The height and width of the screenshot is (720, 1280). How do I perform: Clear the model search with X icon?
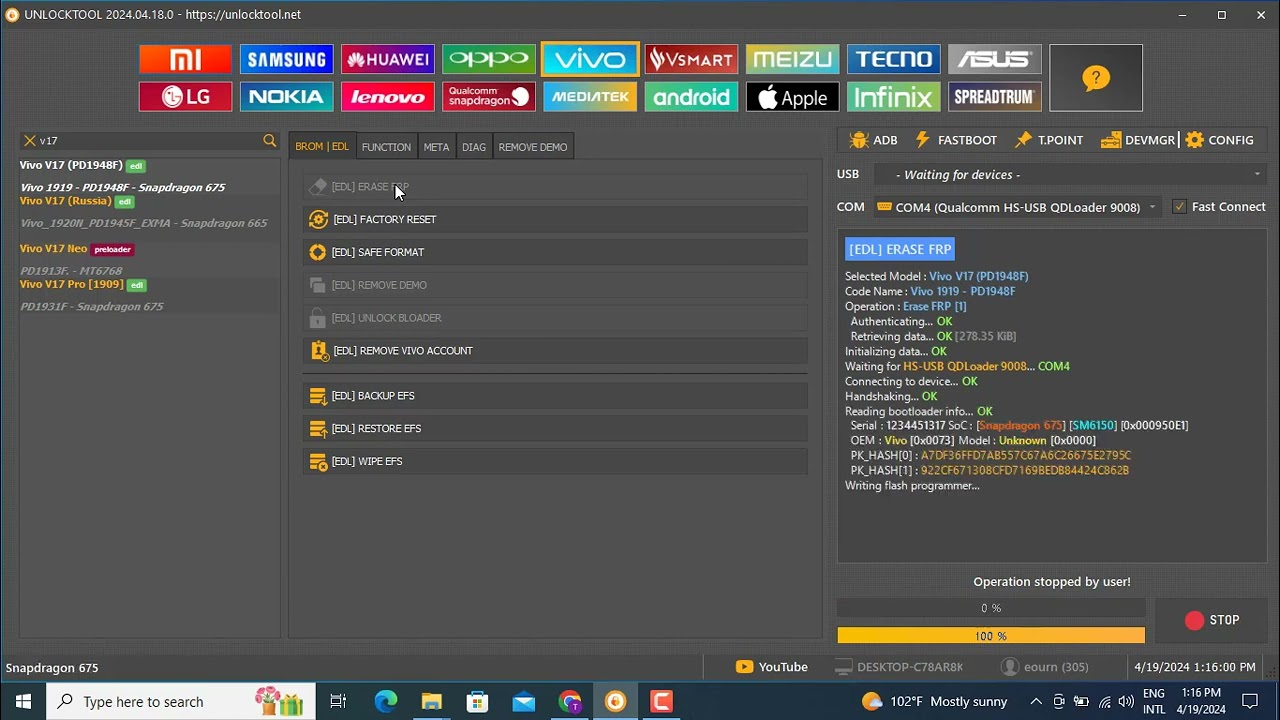(30, 141)
